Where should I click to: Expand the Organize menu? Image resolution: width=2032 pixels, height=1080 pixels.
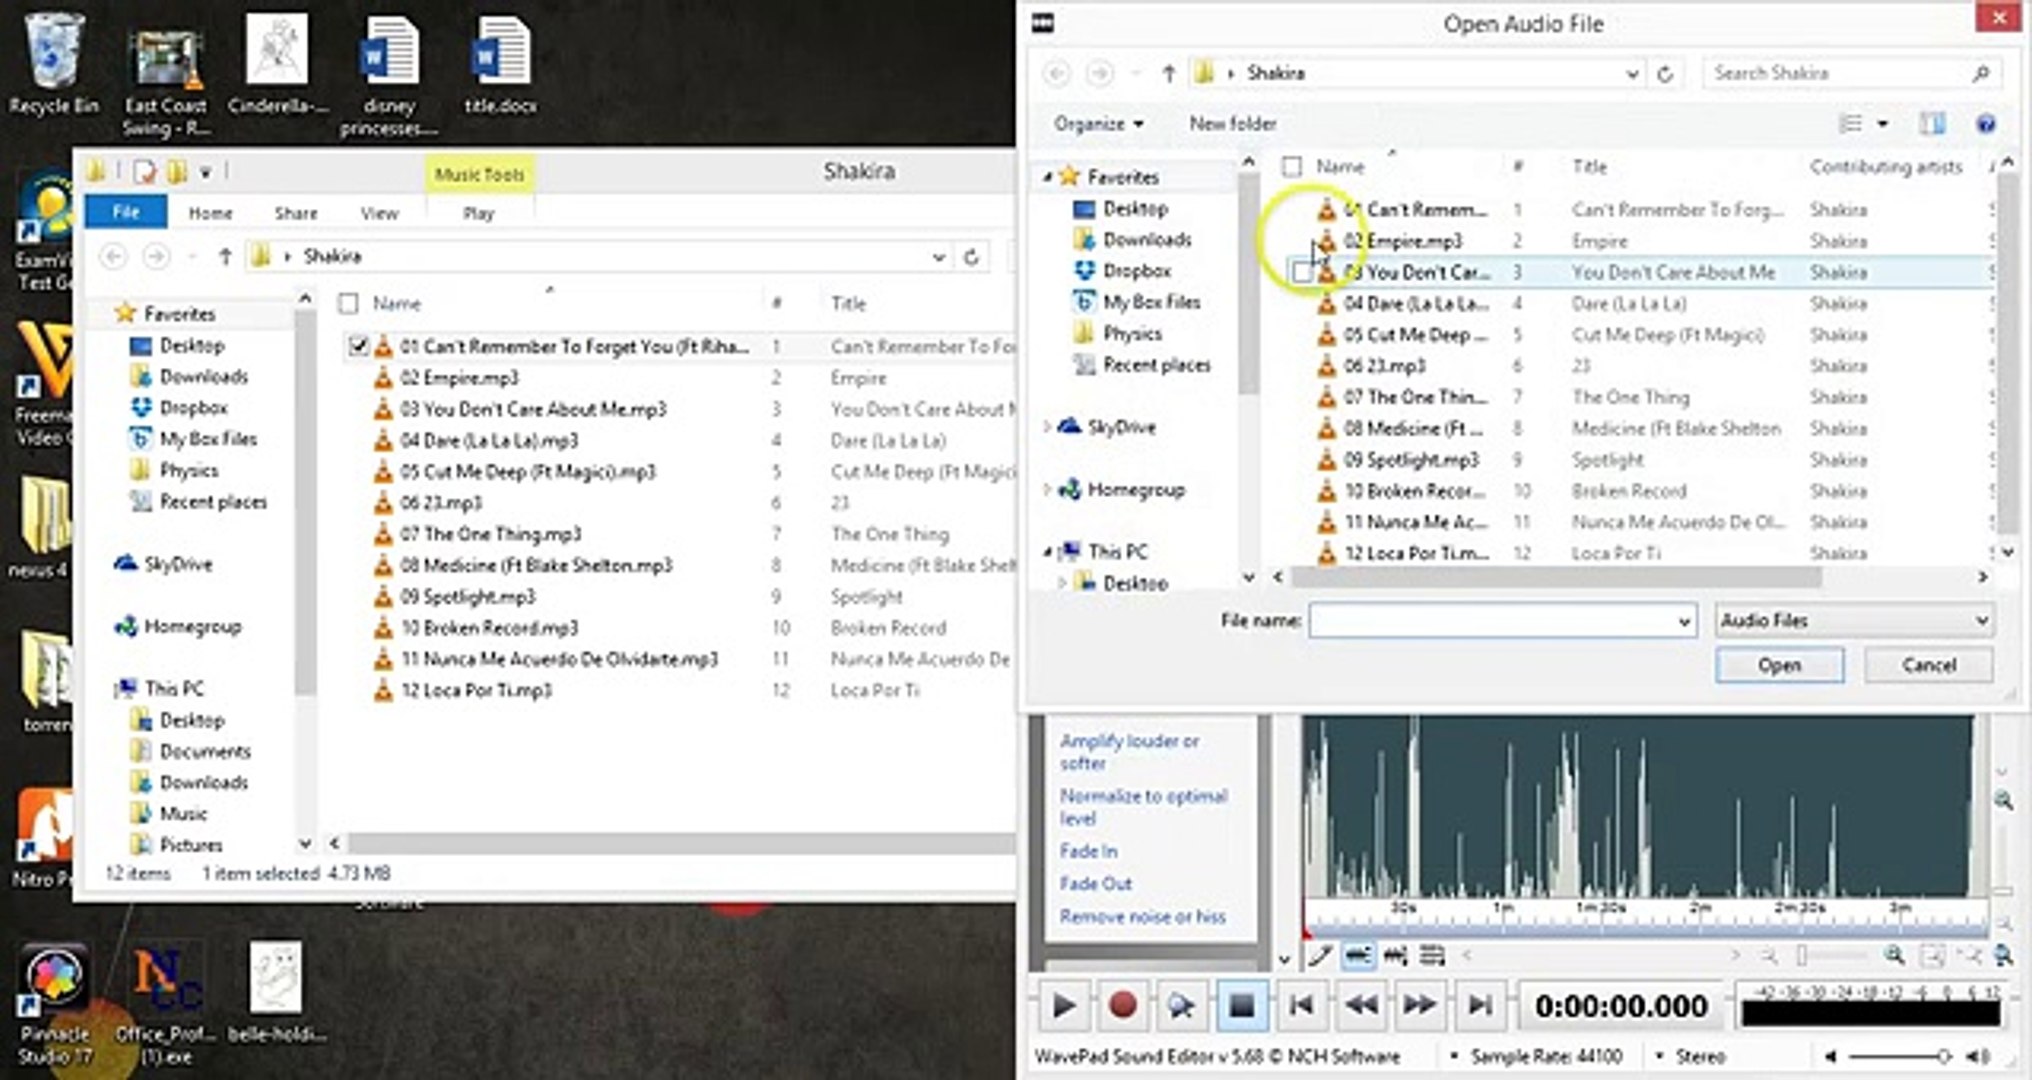point(1098,124)
